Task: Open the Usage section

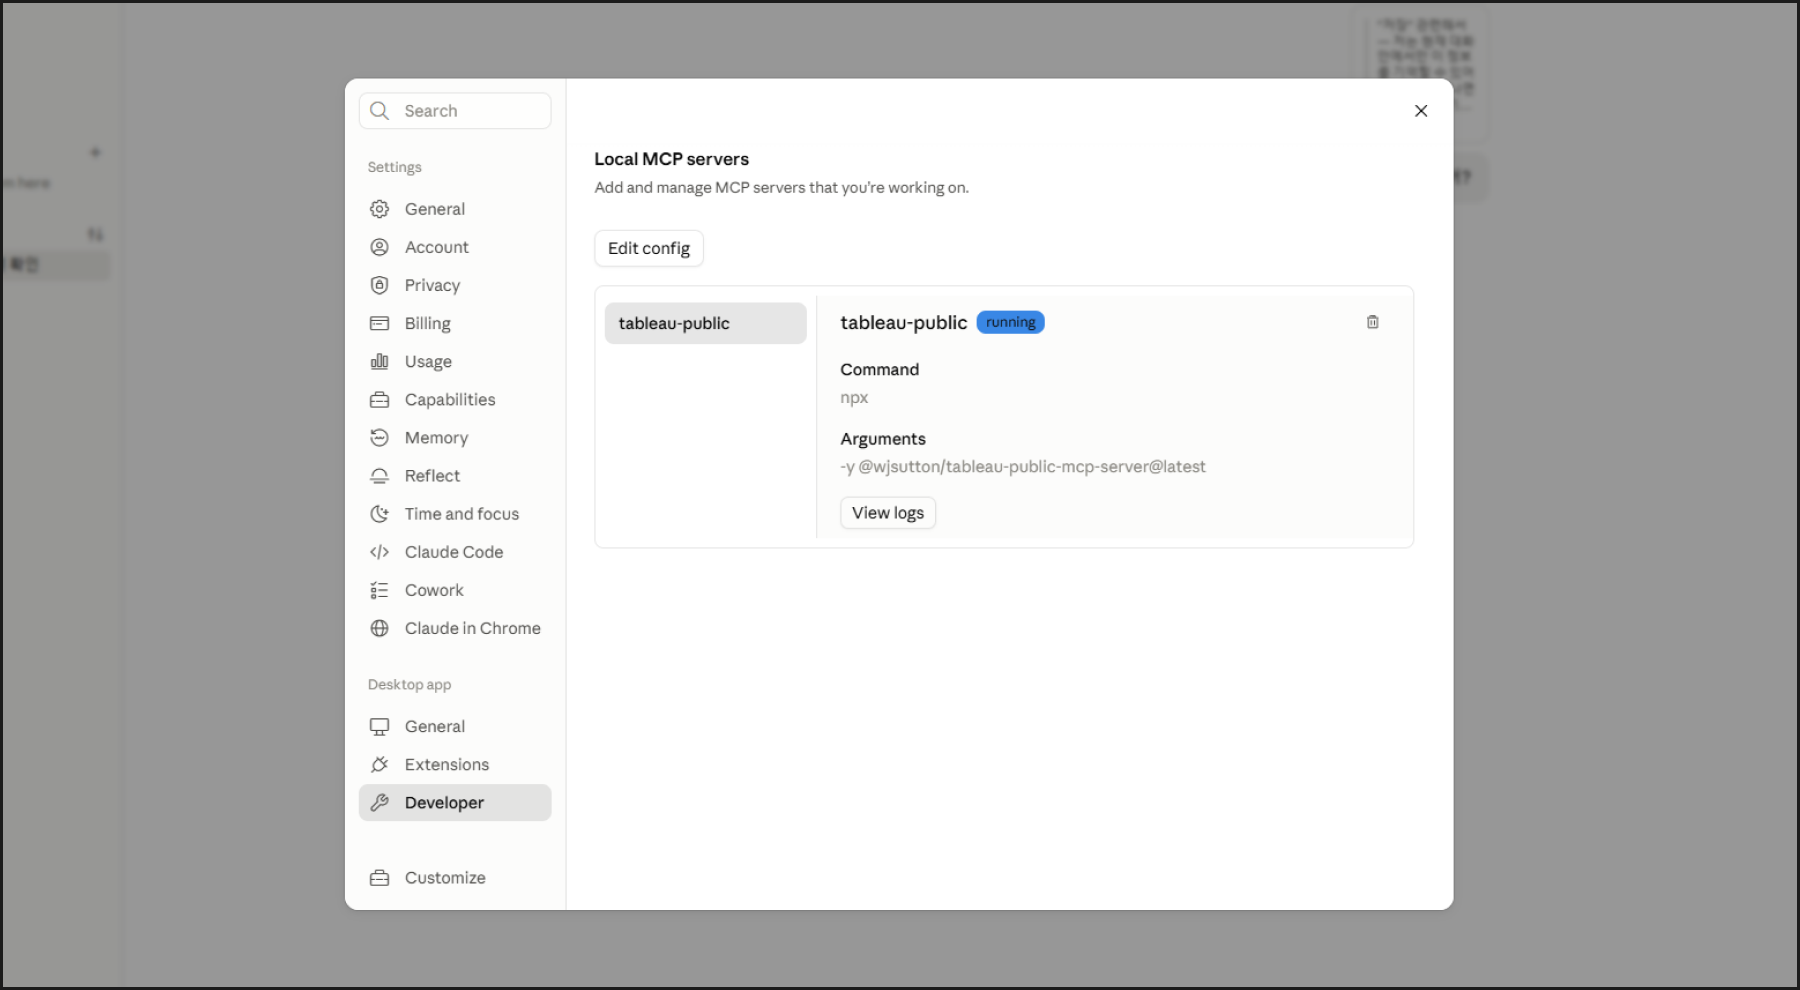Action: pyautogui.click(x=455, y=361)
